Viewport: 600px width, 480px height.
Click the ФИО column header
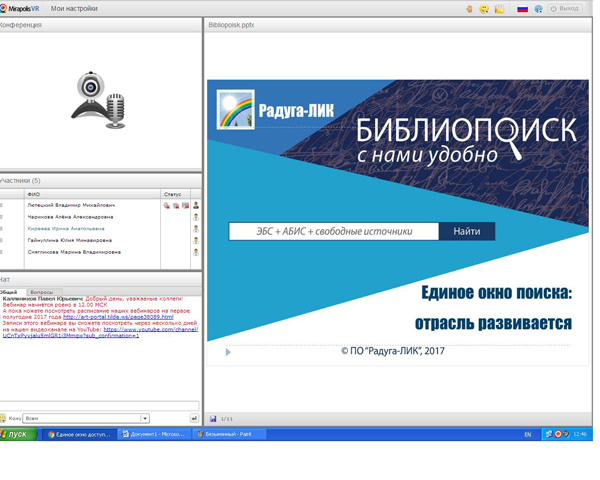[33, 194]
